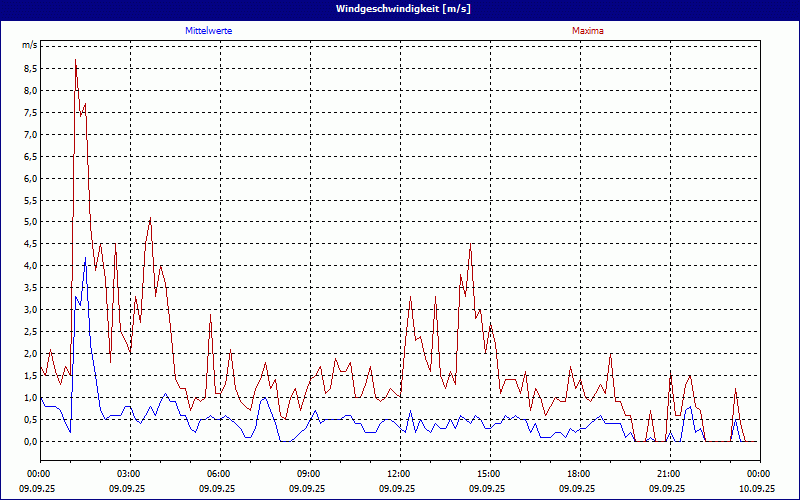This screenshot has width=800, height=500.
Task: Click the 0.0 y-axis tick label
Action: 30,441
